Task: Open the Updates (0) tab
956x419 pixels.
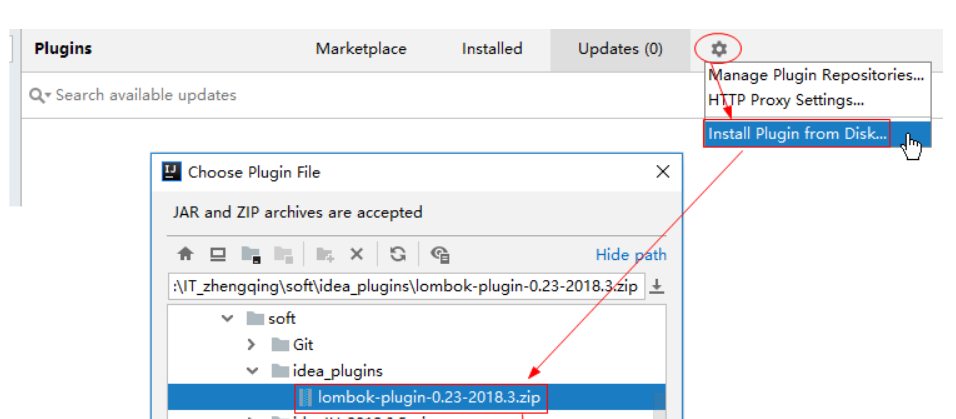Action: coord(620,49)
